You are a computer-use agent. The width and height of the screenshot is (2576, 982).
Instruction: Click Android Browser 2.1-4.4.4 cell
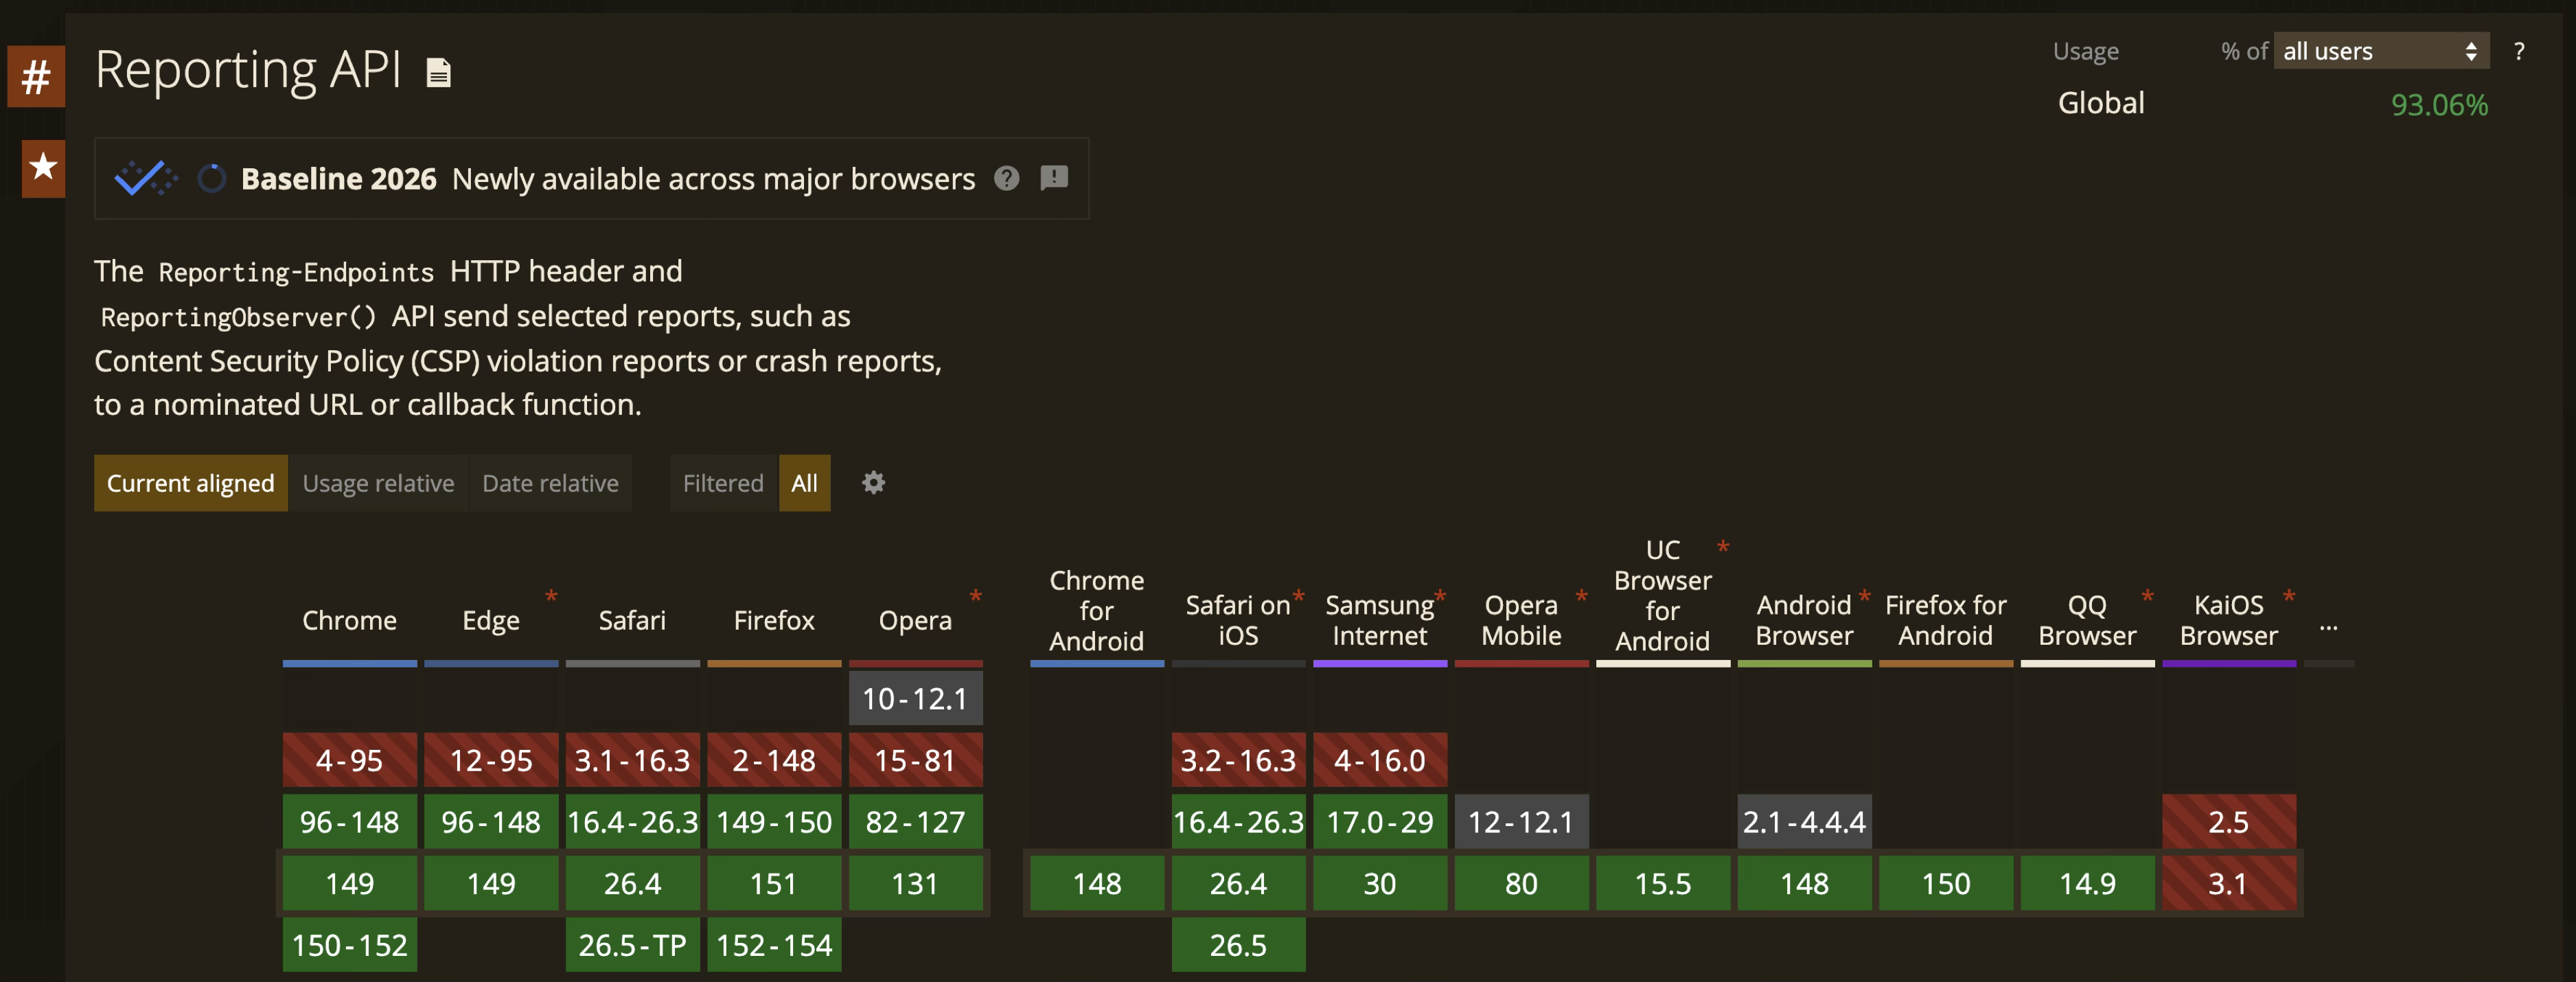tap(1805, 822)
